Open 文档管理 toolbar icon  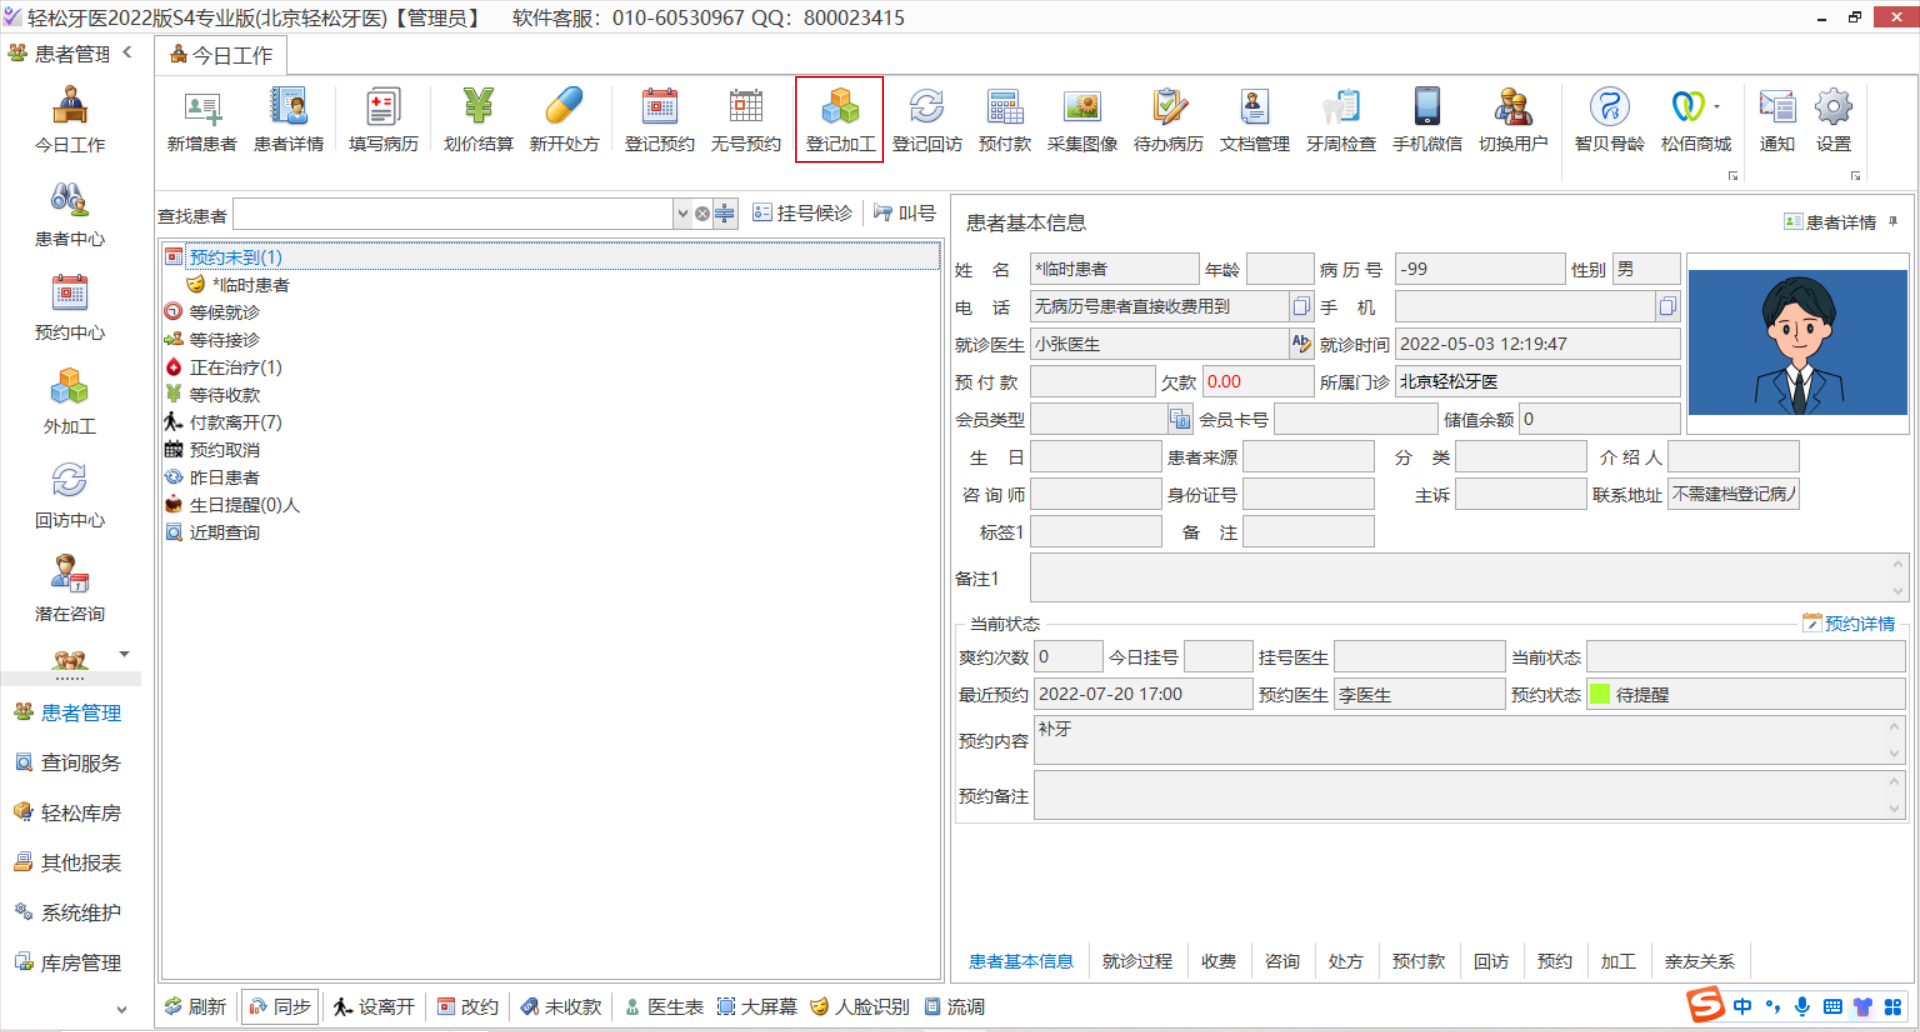[1255, 120]
